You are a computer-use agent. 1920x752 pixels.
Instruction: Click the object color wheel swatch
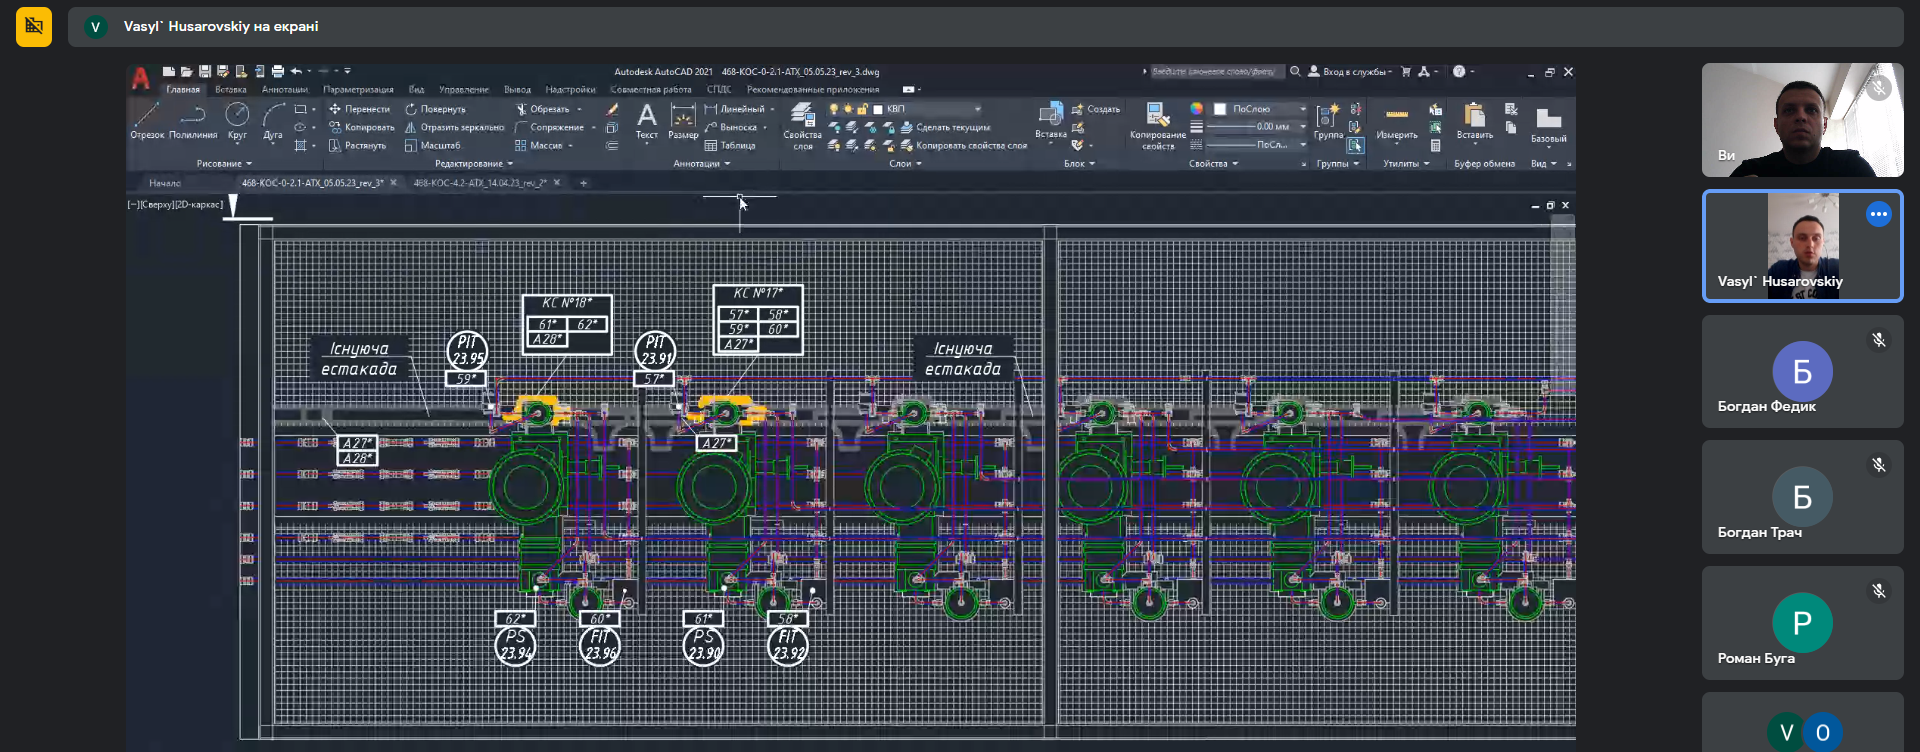point(1196,109)
